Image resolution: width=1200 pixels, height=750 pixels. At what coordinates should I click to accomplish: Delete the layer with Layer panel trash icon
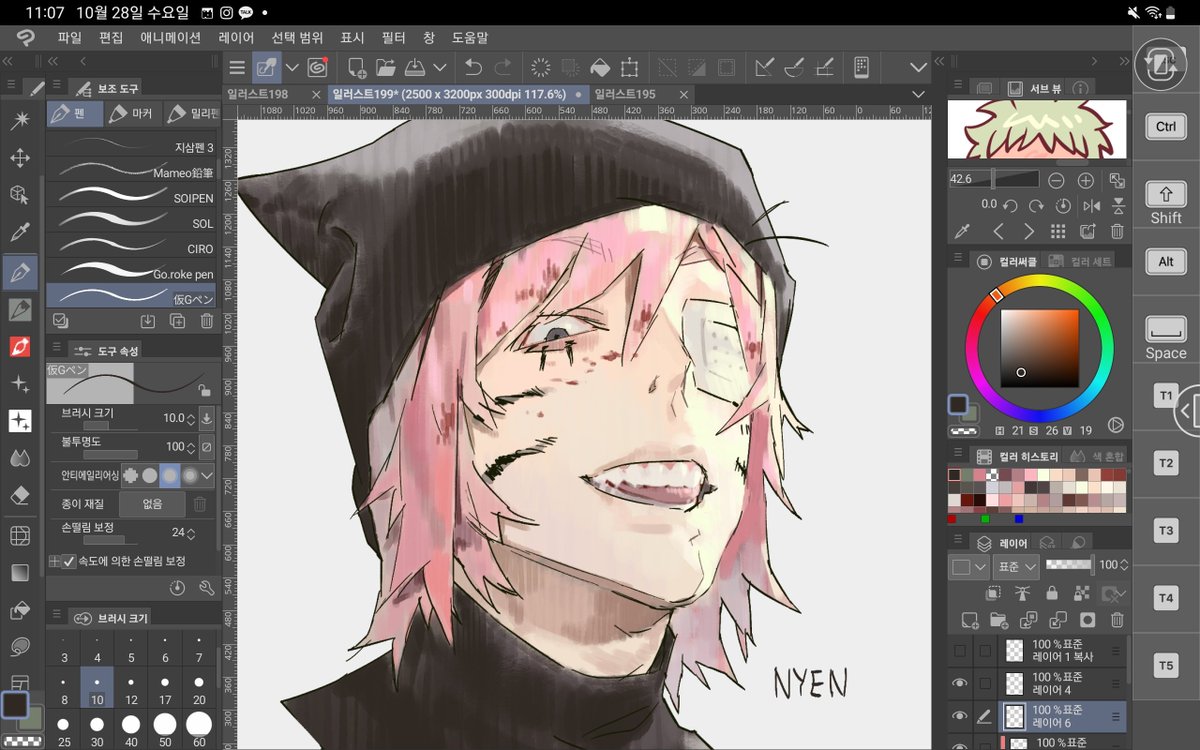(x=1117, y=620)
